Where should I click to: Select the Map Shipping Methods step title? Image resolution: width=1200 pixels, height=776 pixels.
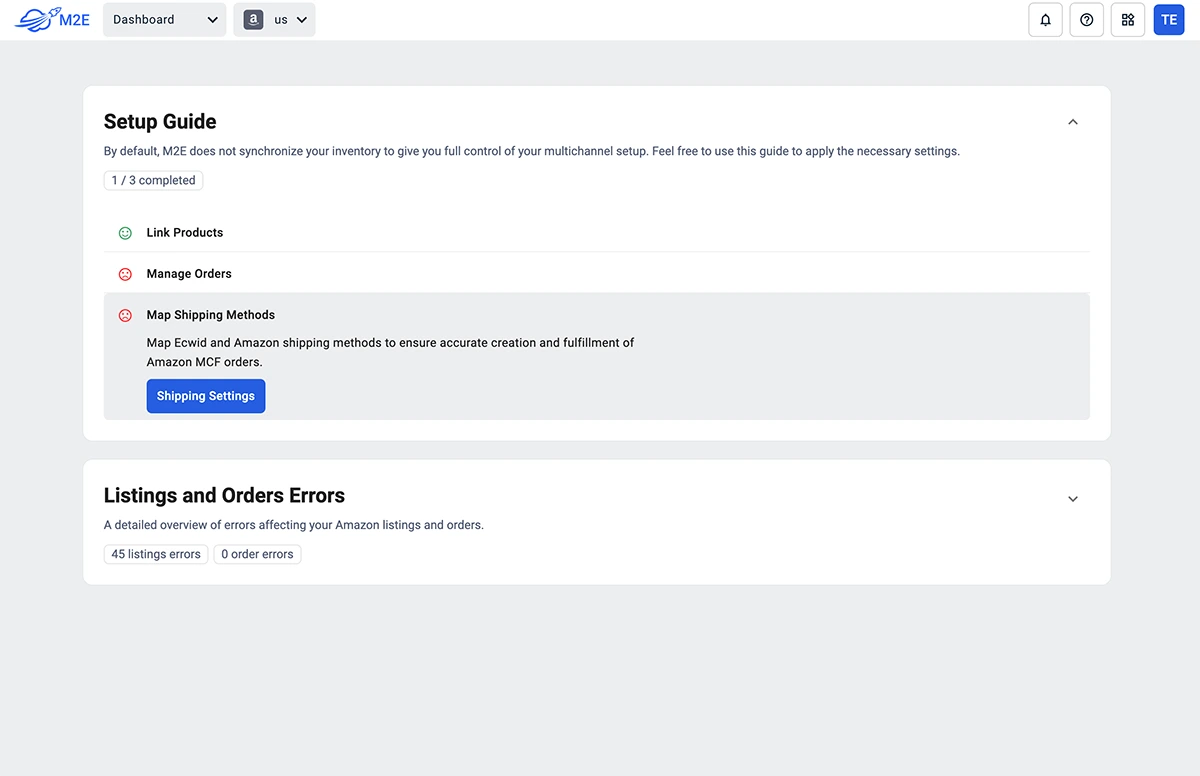pyautogui.click(x=210, y=315)
